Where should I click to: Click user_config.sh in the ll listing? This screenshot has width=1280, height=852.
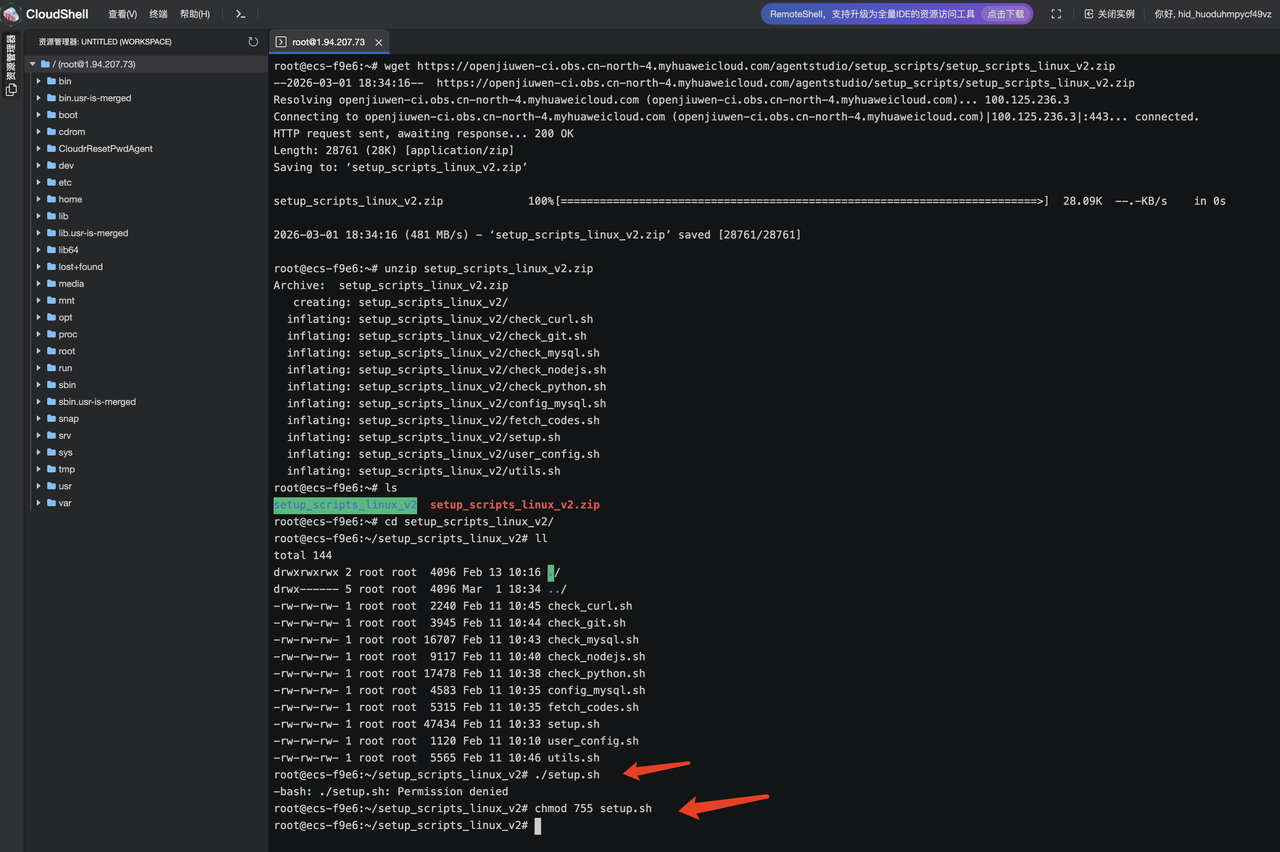593,741
